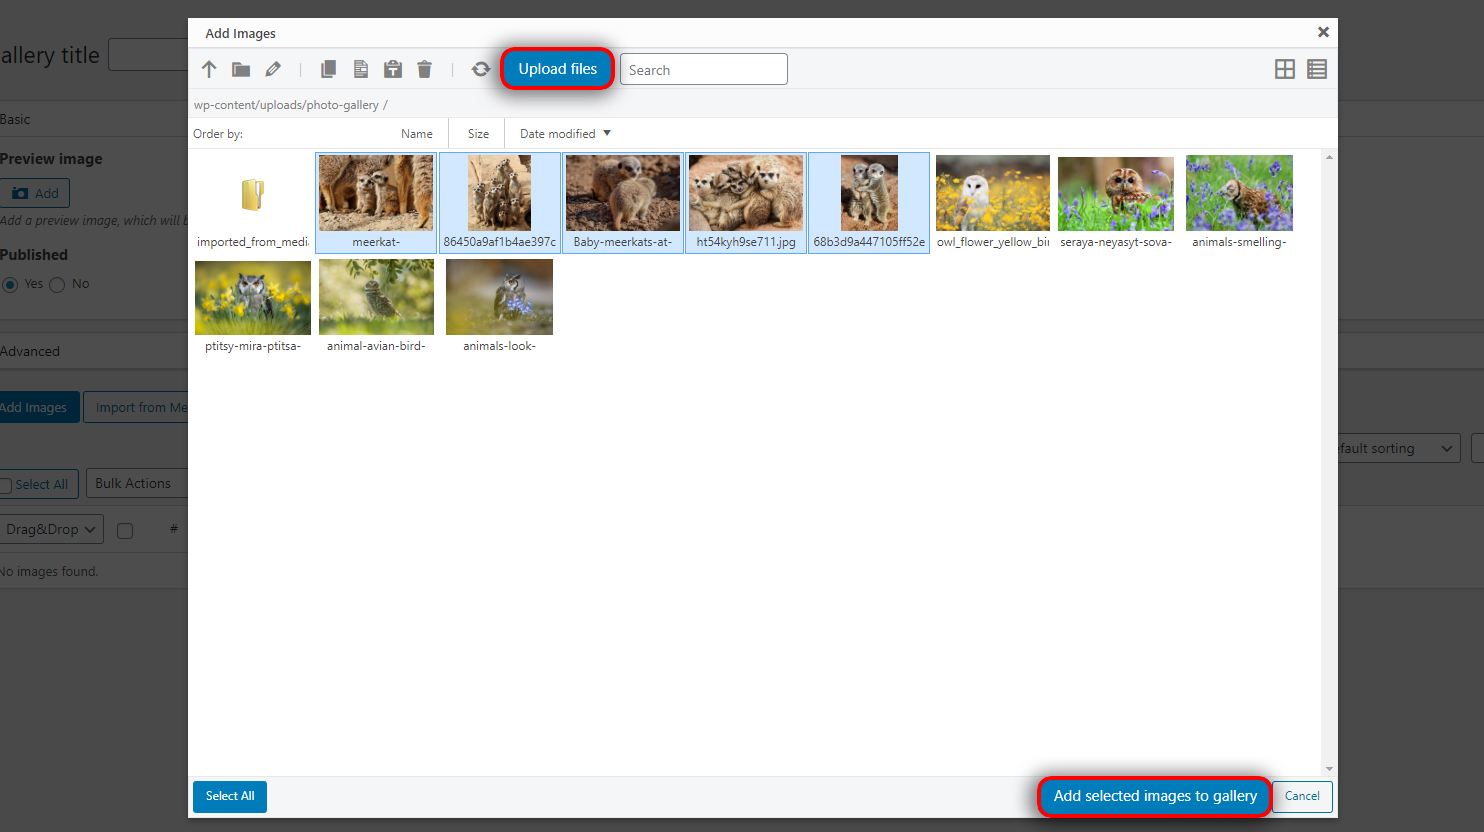1484x832 pixels.
Task: Select No for Published
Action: [x=57, y=285]
